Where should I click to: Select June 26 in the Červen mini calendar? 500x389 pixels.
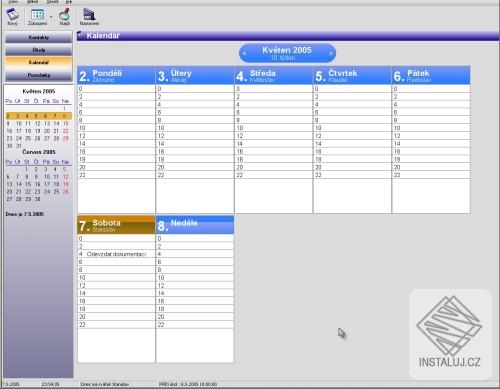(x=66, y=192)
